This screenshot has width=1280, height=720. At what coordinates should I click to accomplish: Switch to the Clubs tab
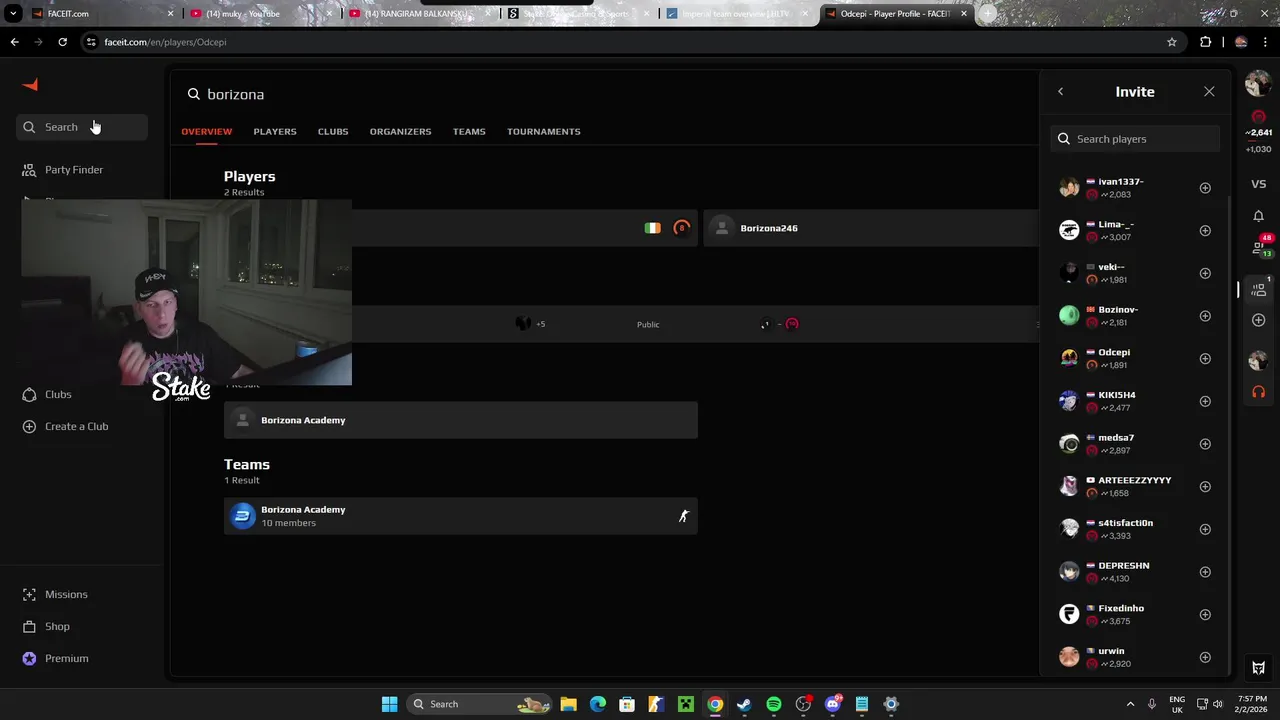[333, 131]
